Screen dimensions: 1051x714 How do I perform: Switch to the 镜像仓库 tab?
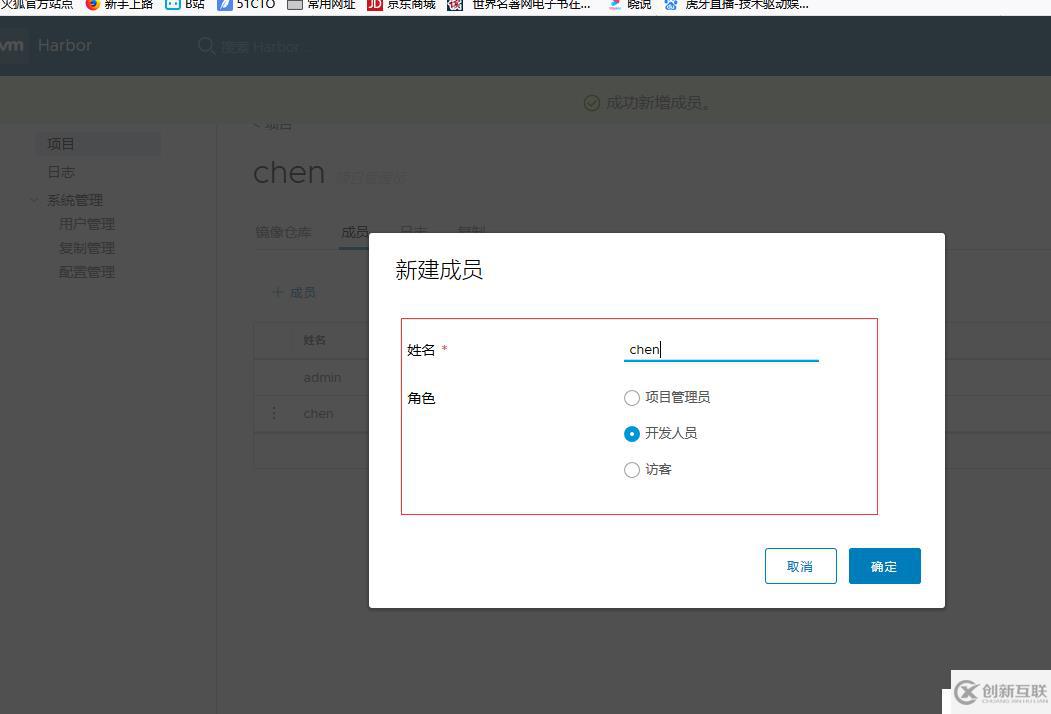(283, 231)
